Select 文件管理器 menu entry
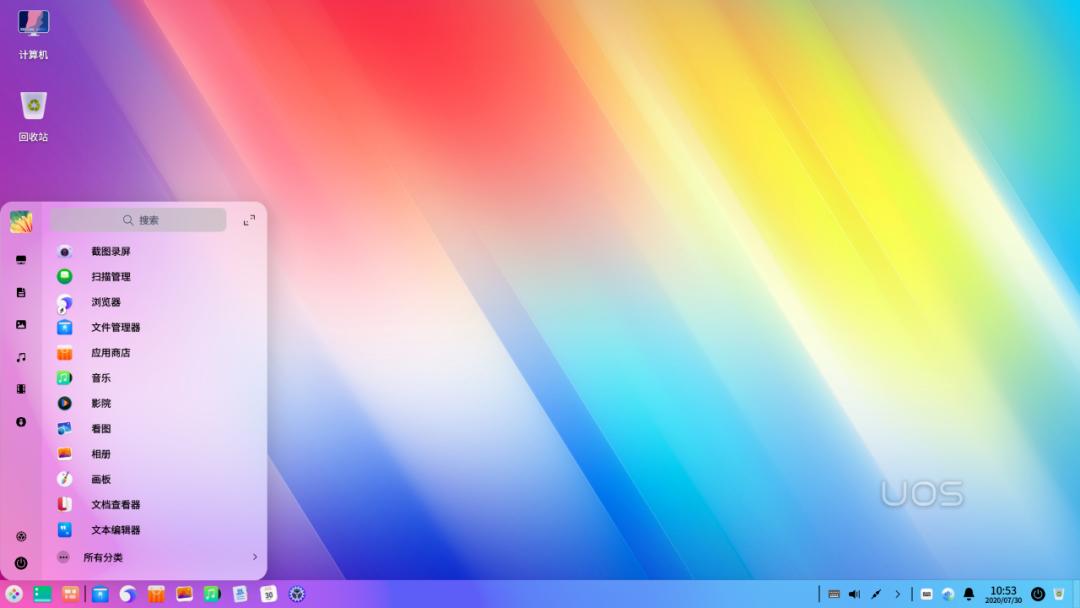 115,327
